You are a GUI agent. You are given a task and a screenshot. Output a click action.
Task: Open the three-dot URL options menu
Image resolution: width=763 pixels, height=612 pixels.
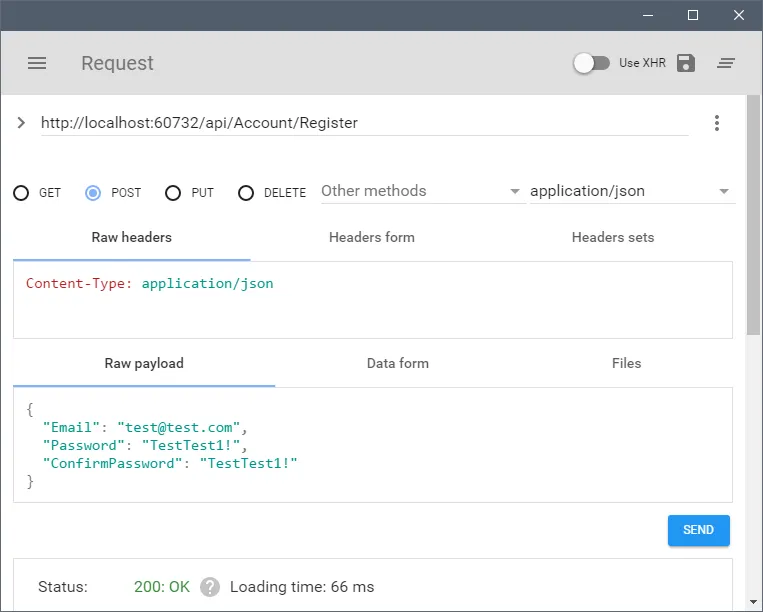[x=717, y=123]
